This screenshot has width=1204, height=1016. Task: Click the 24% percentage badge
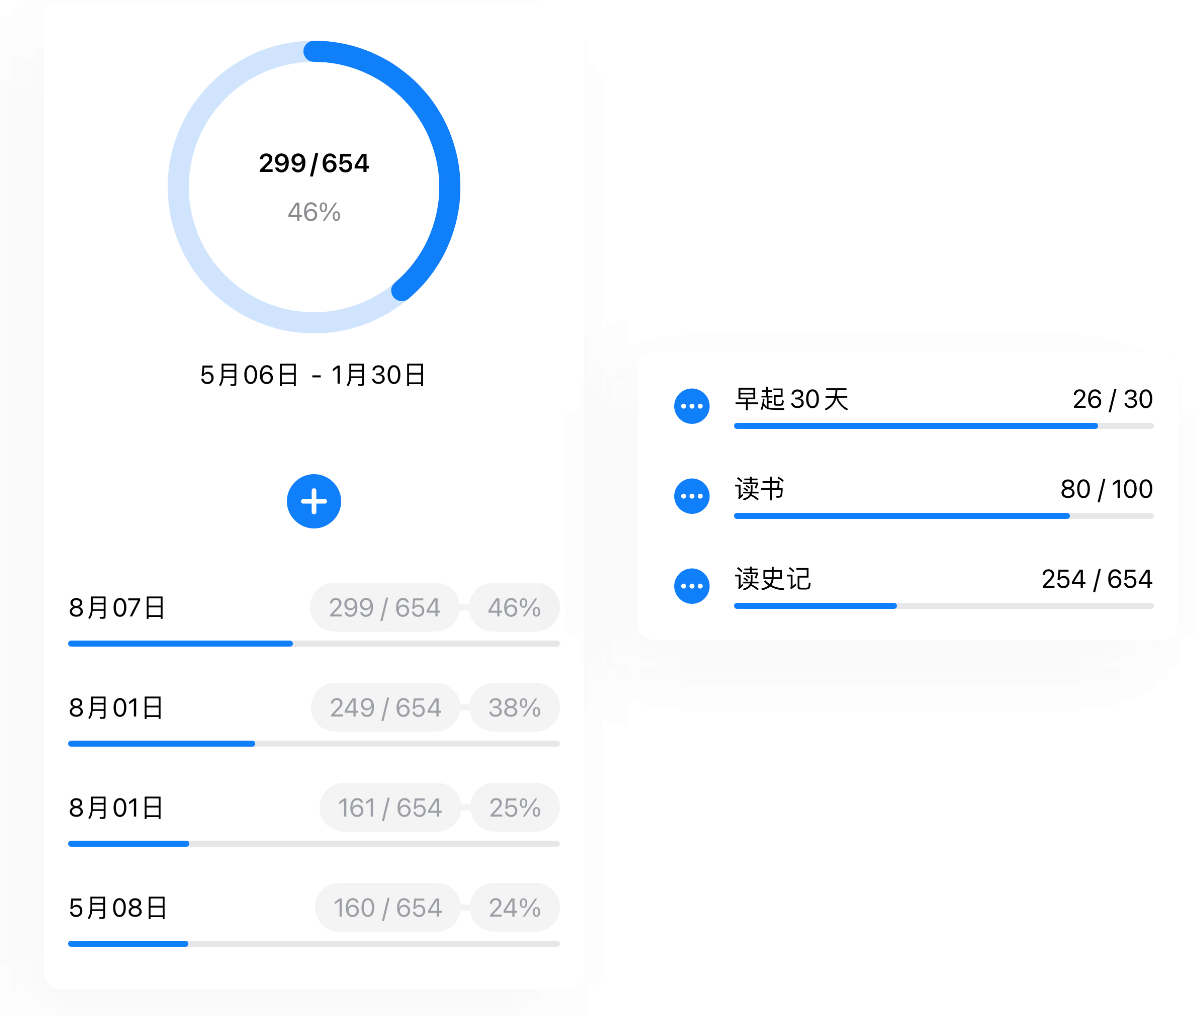[x=514, y=908]
